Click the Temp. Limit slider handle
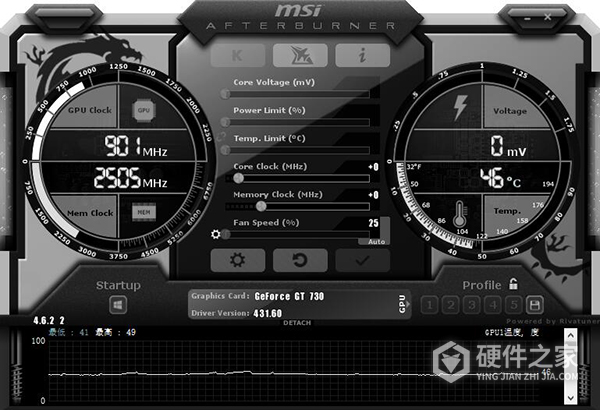This screenshot has height=410, width=600. click(x=225, y=150)
